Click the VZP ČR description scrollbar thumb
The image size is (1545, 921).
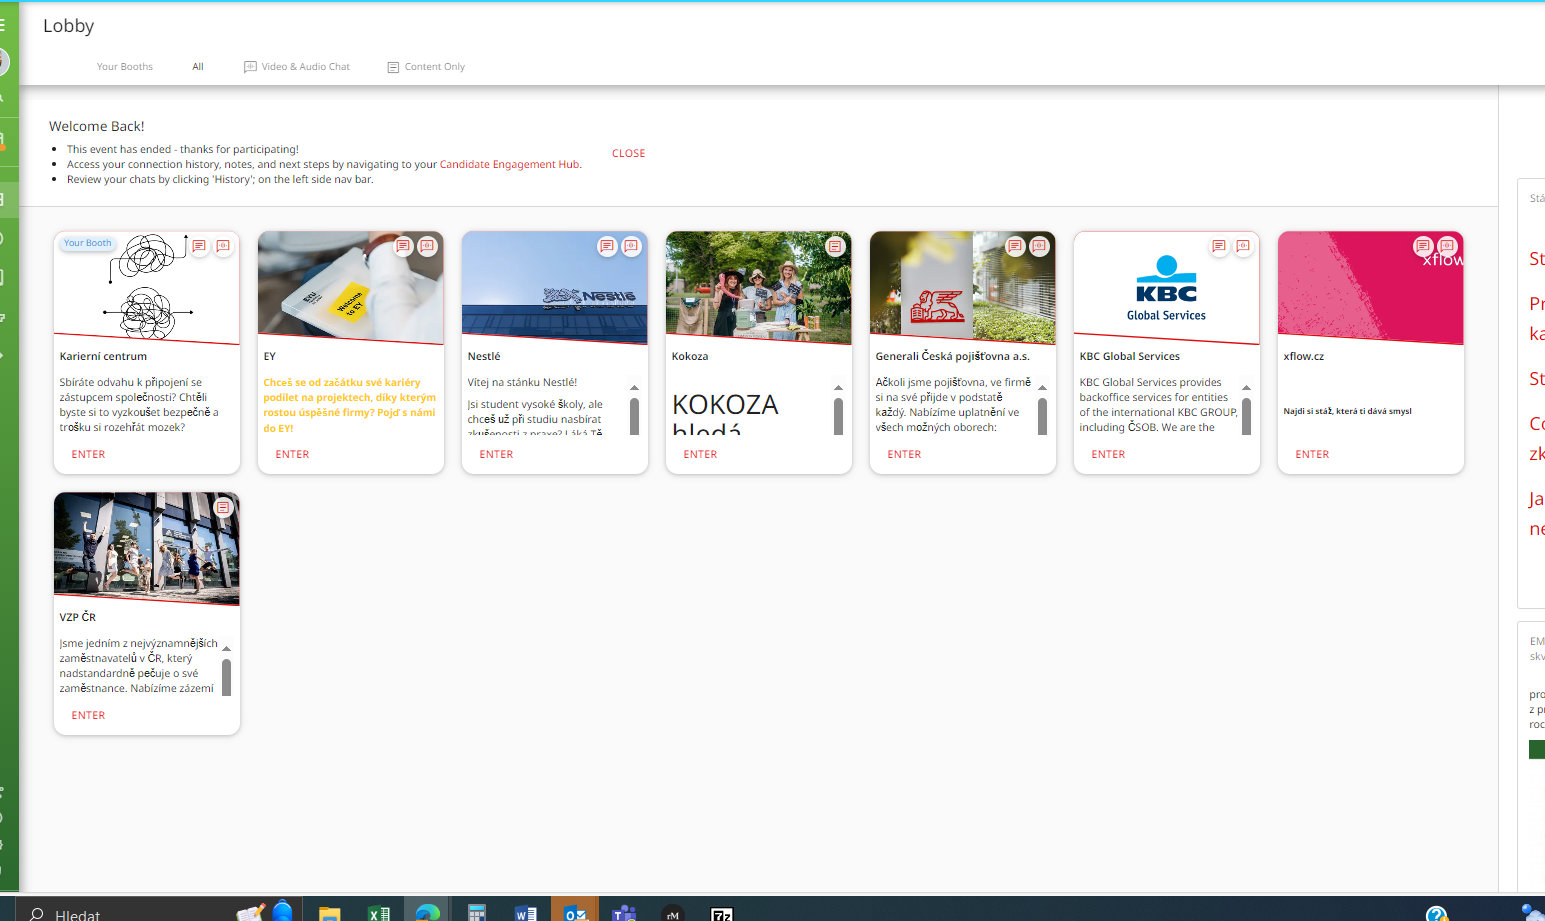tap(226, 677)
